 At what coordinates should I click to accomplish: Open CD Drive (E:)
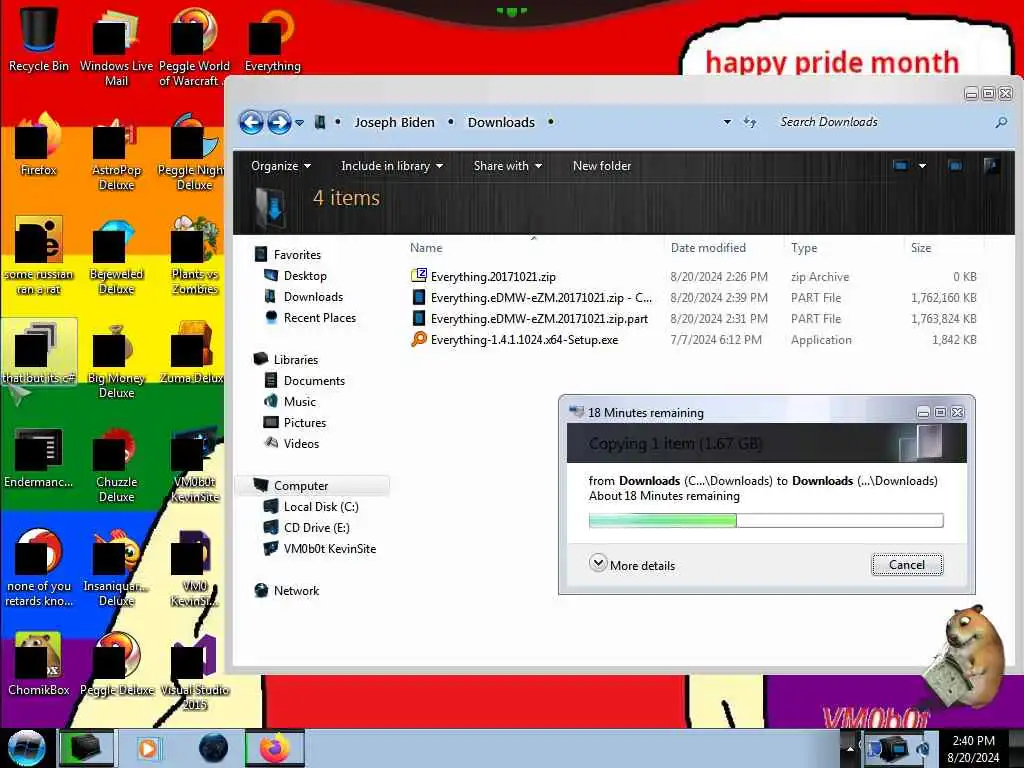(316, 528)
